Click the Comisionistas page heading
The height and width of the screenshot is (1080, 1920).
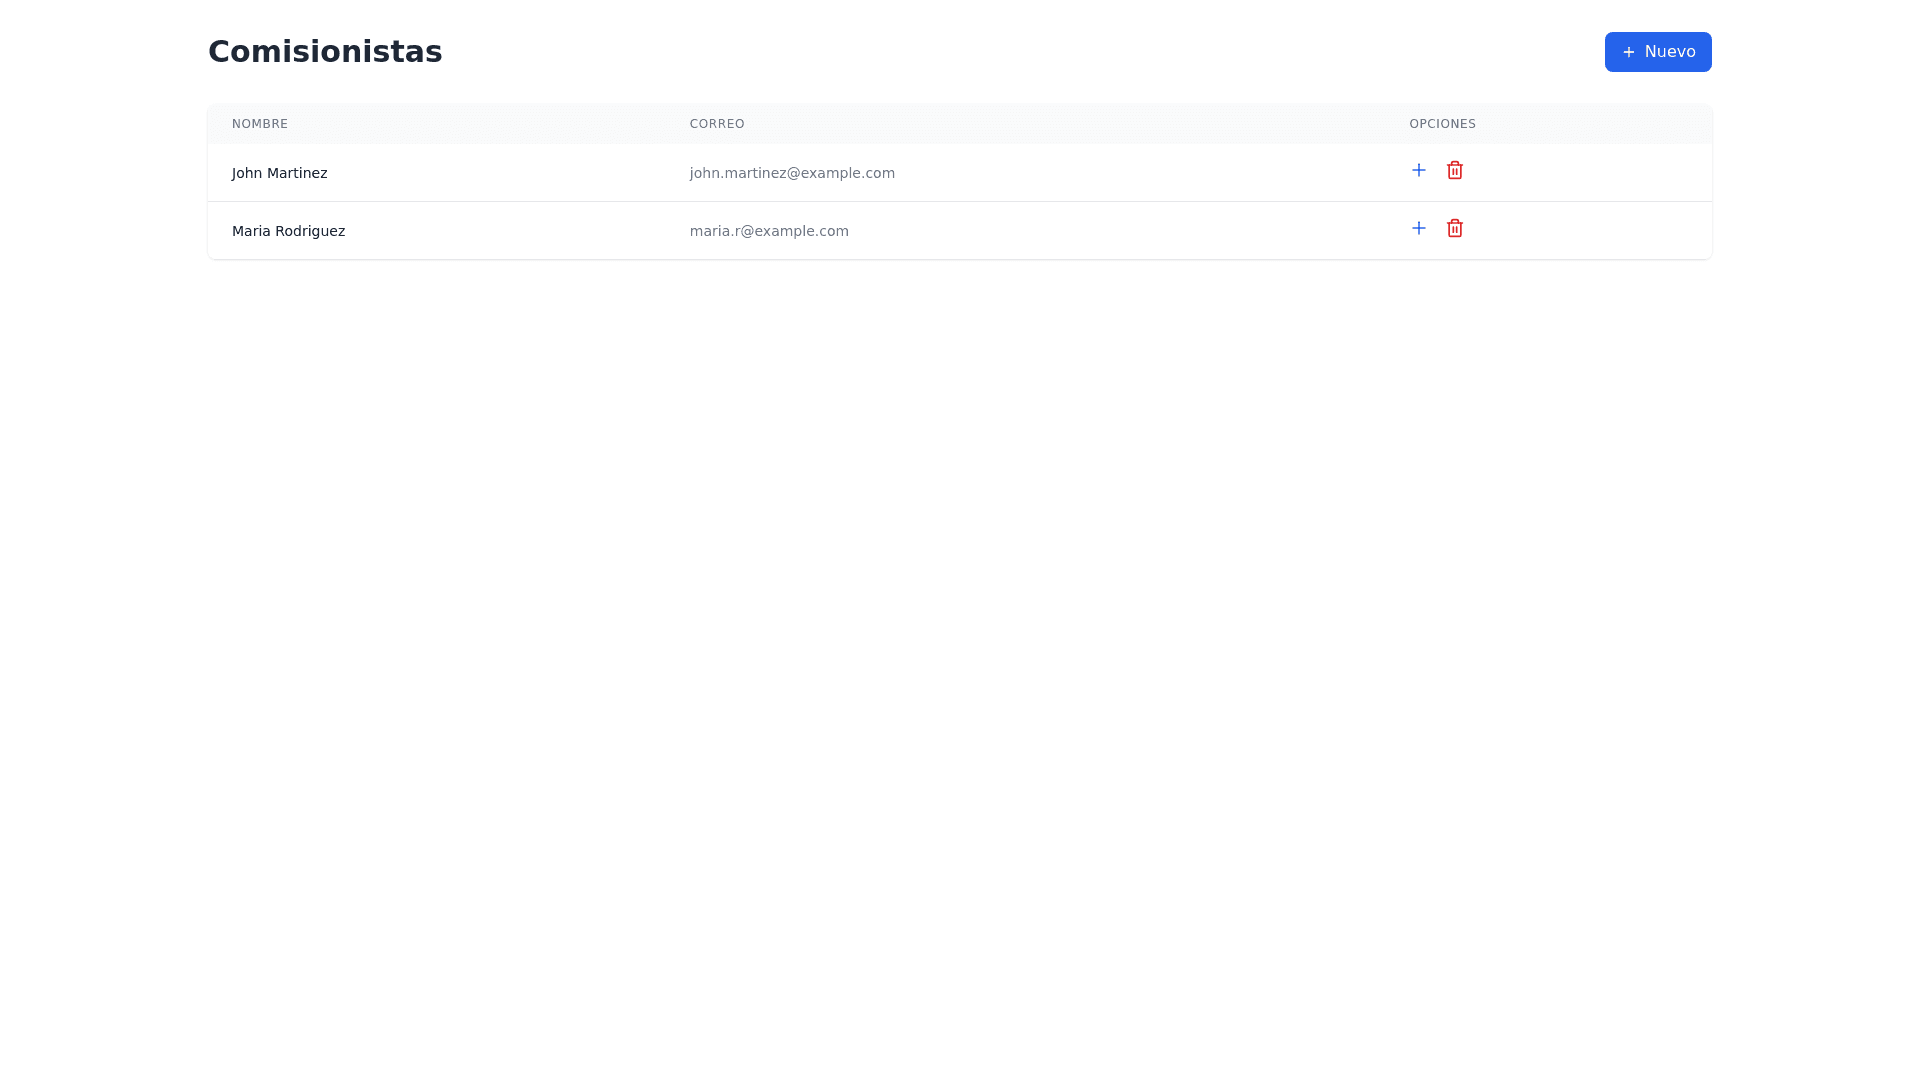tap(325, 52)
